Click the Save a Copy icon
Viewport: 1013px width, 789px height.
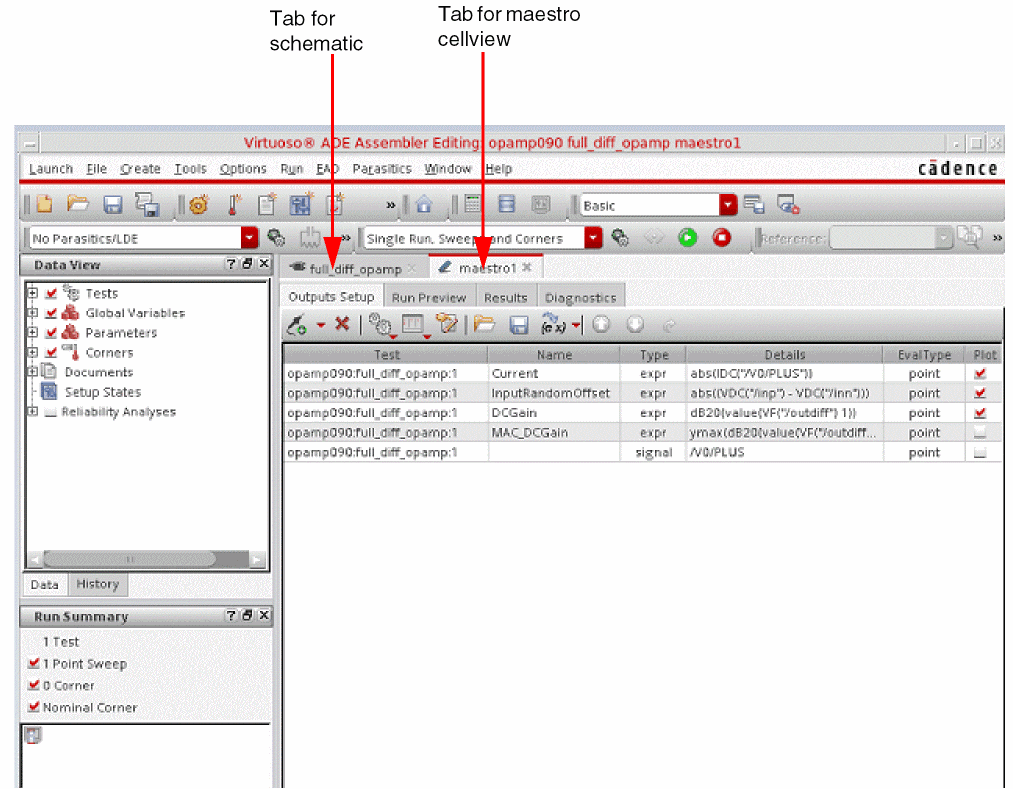tap(147, 205)
